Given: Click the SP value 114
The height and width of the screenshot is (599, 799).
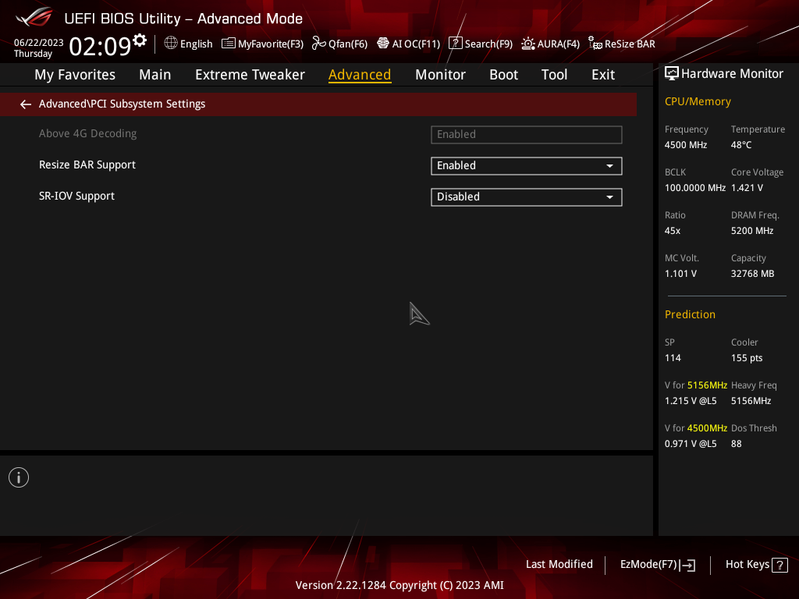Looking at the screenshot, I should (x=673, y=358).
